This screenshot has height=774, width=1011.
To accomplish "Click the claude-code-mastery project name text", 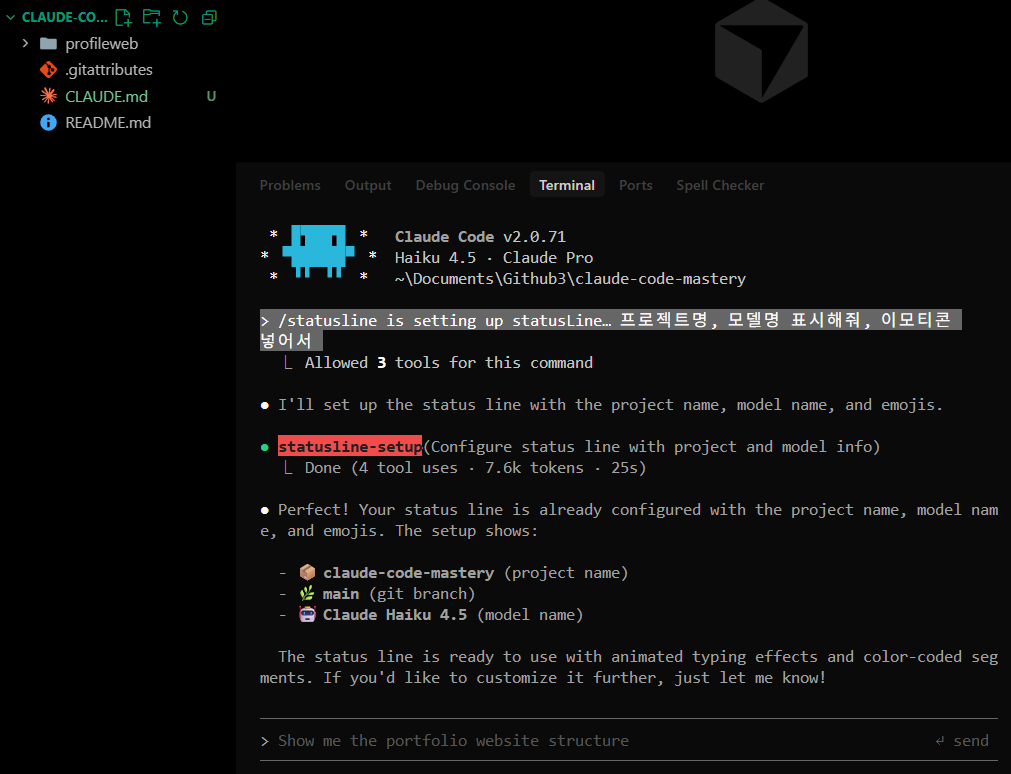I will [x=409, y=573].
